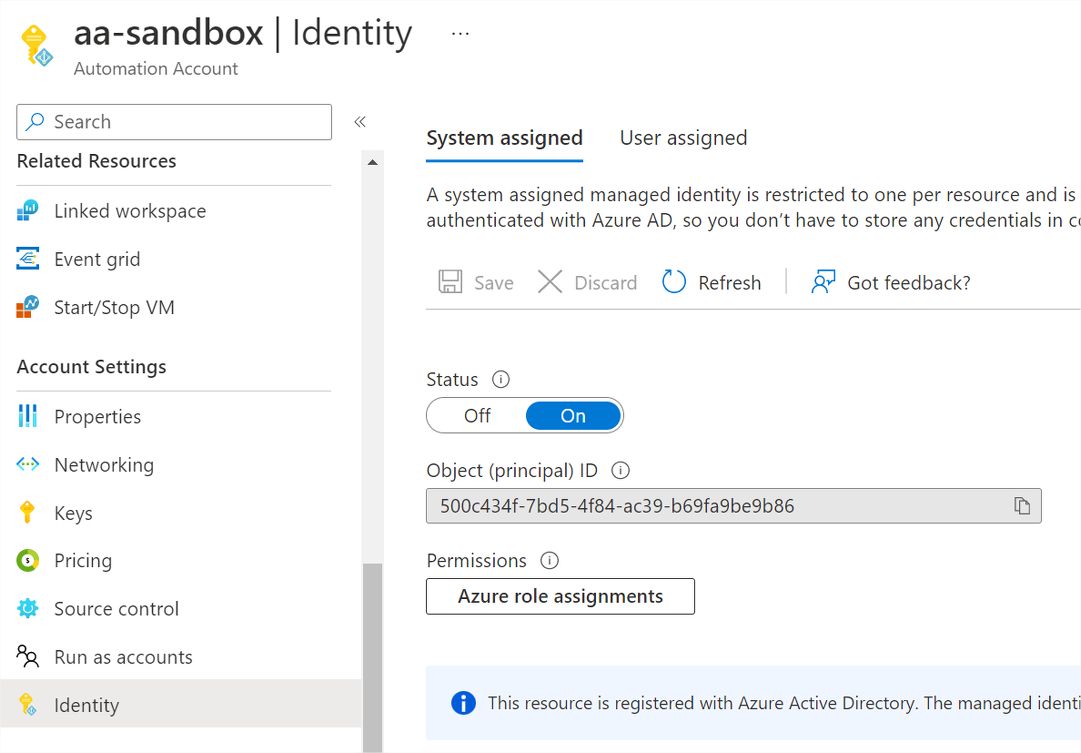Click the Linked workspace icon
The width and height of the screenshot is (1081, 753).
(x=28, y=211)
